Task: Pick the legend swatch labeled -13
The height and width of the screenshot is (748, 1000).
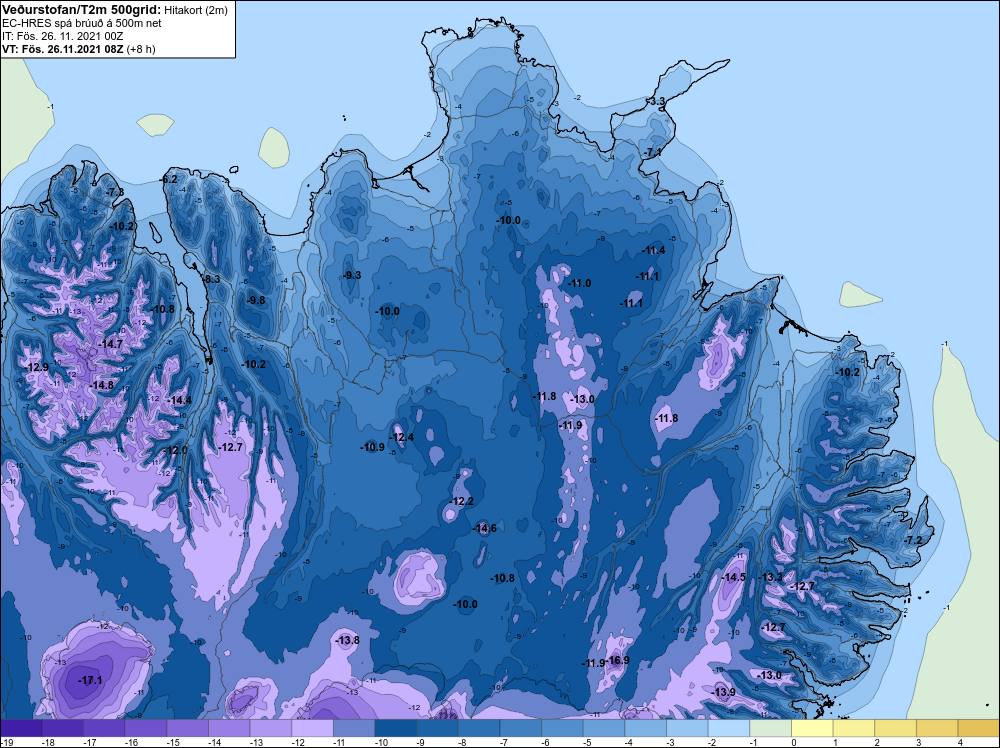Action: (270, 728)
